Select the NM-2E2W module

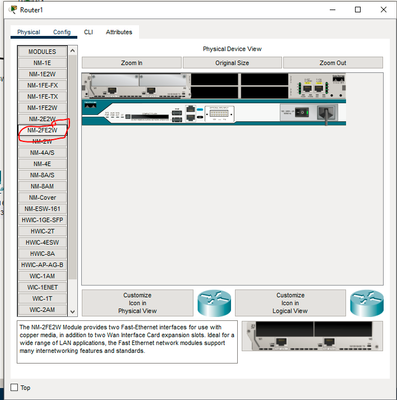(42, 119)
